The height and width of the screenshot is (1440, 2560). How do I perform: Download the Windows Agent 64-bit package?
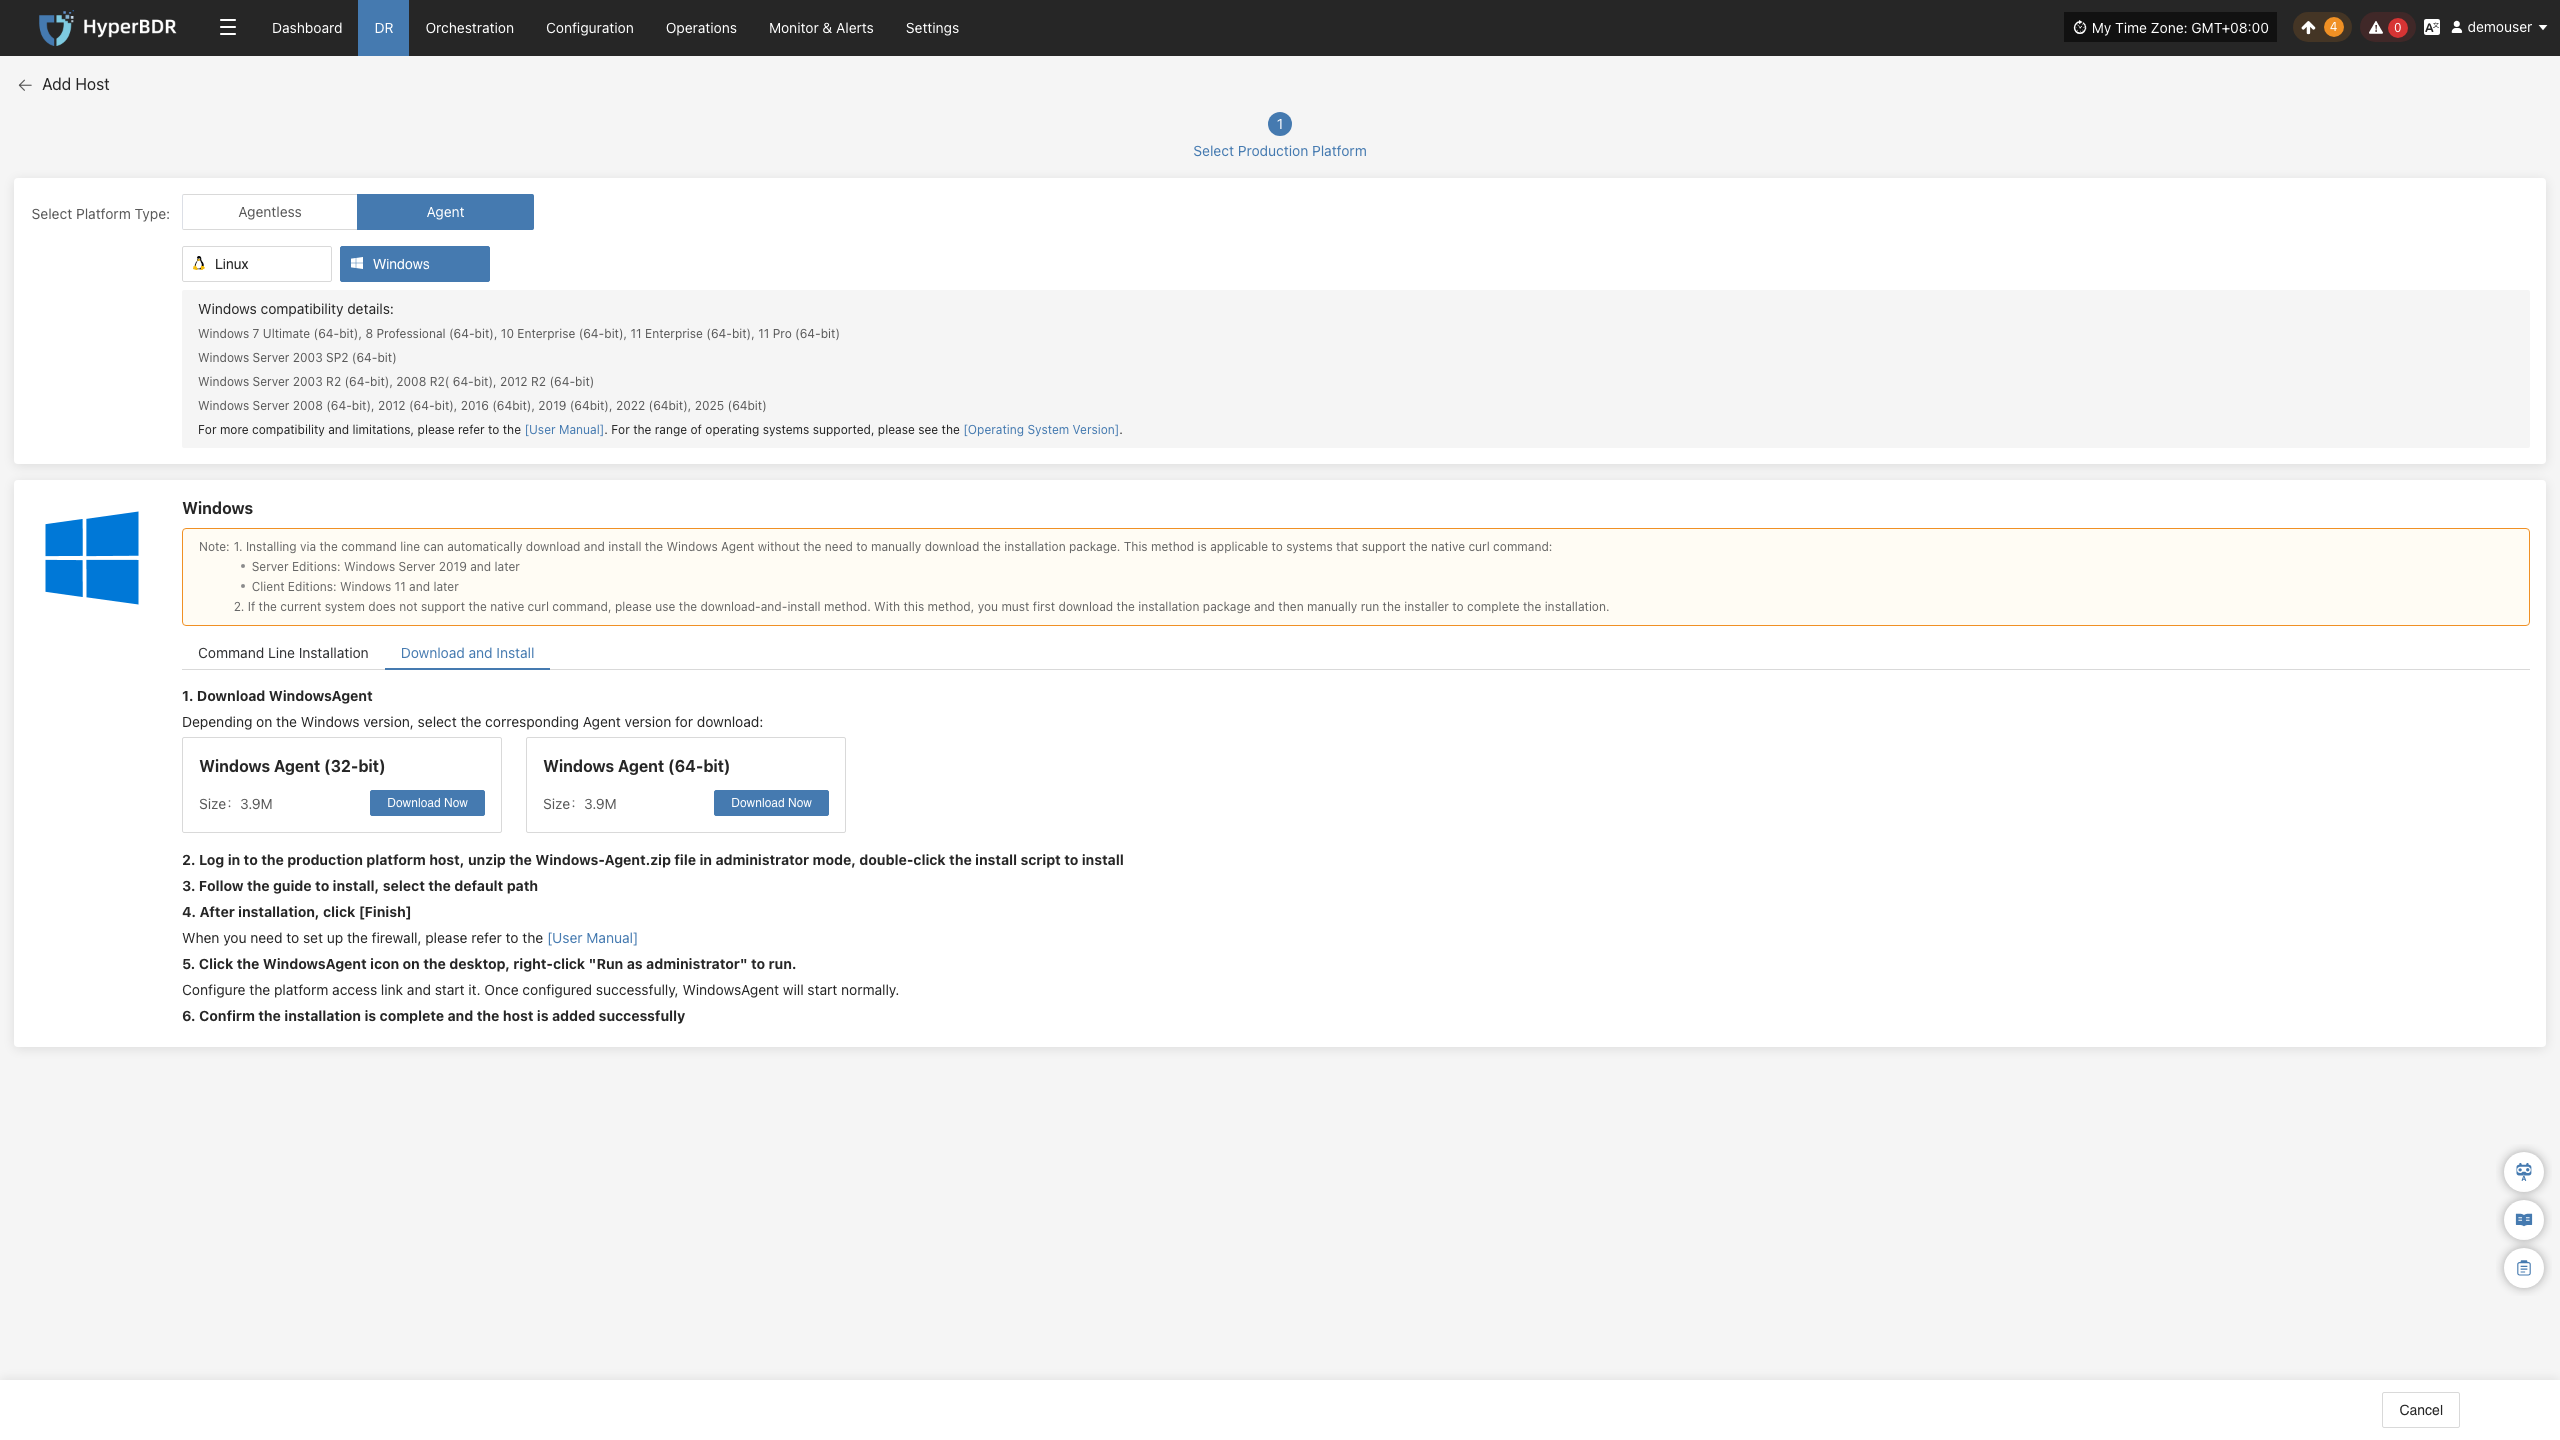771,803
